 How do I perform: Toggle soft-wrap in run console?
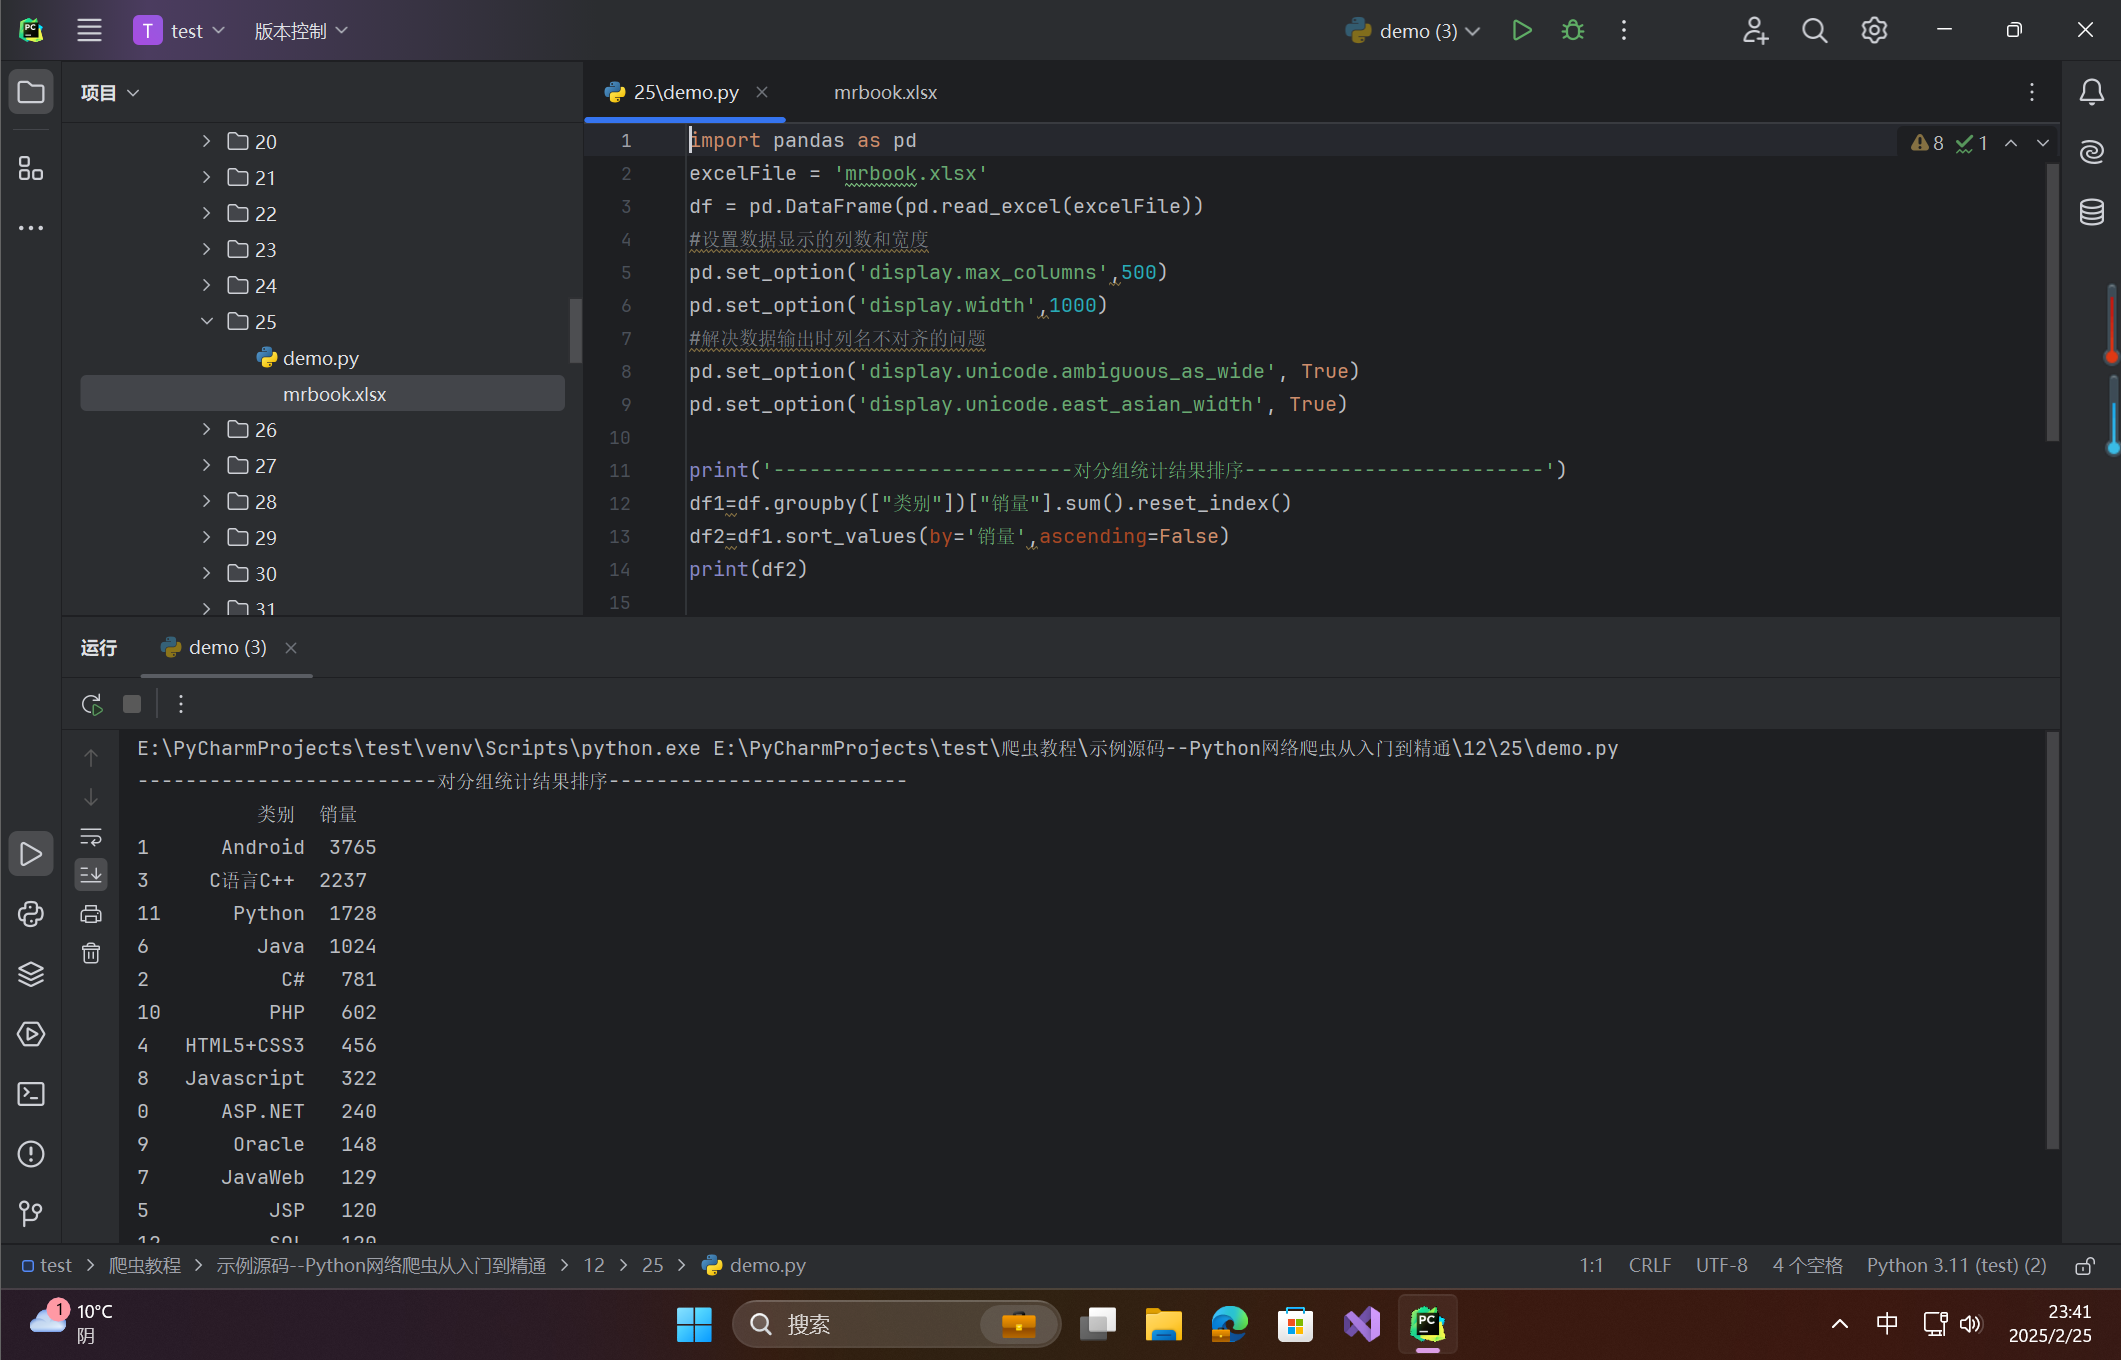(x=91, y=836)
